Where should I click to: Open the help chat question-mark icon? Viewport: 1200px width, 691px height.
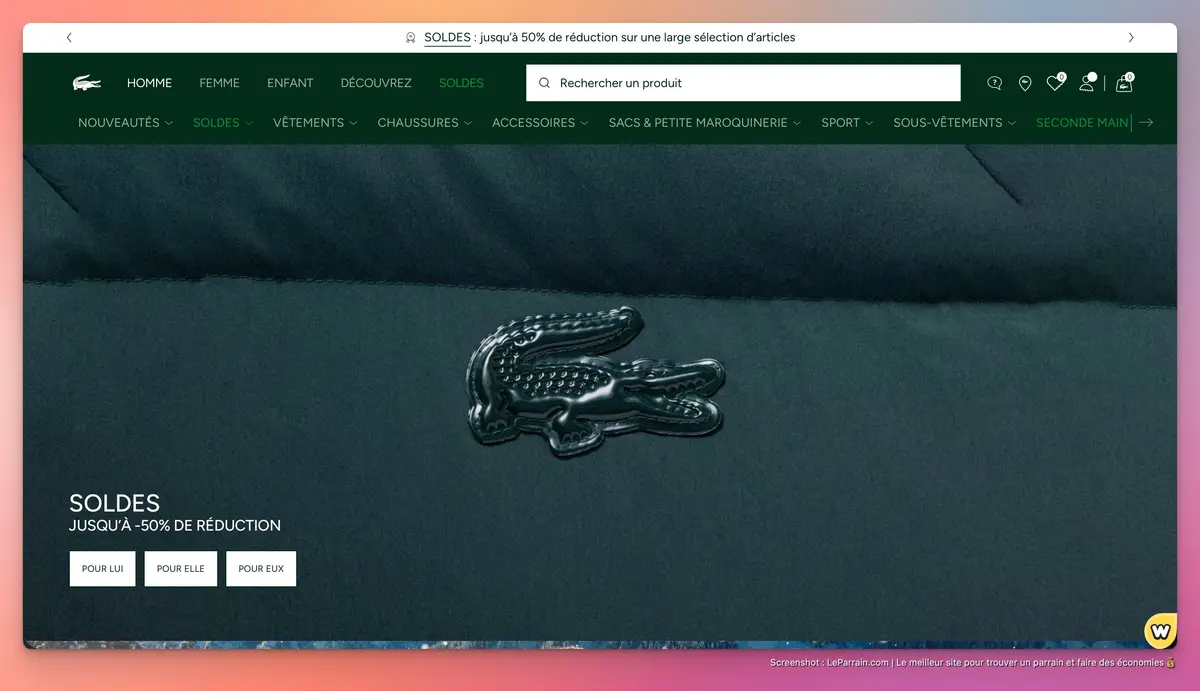coord(994,83)
